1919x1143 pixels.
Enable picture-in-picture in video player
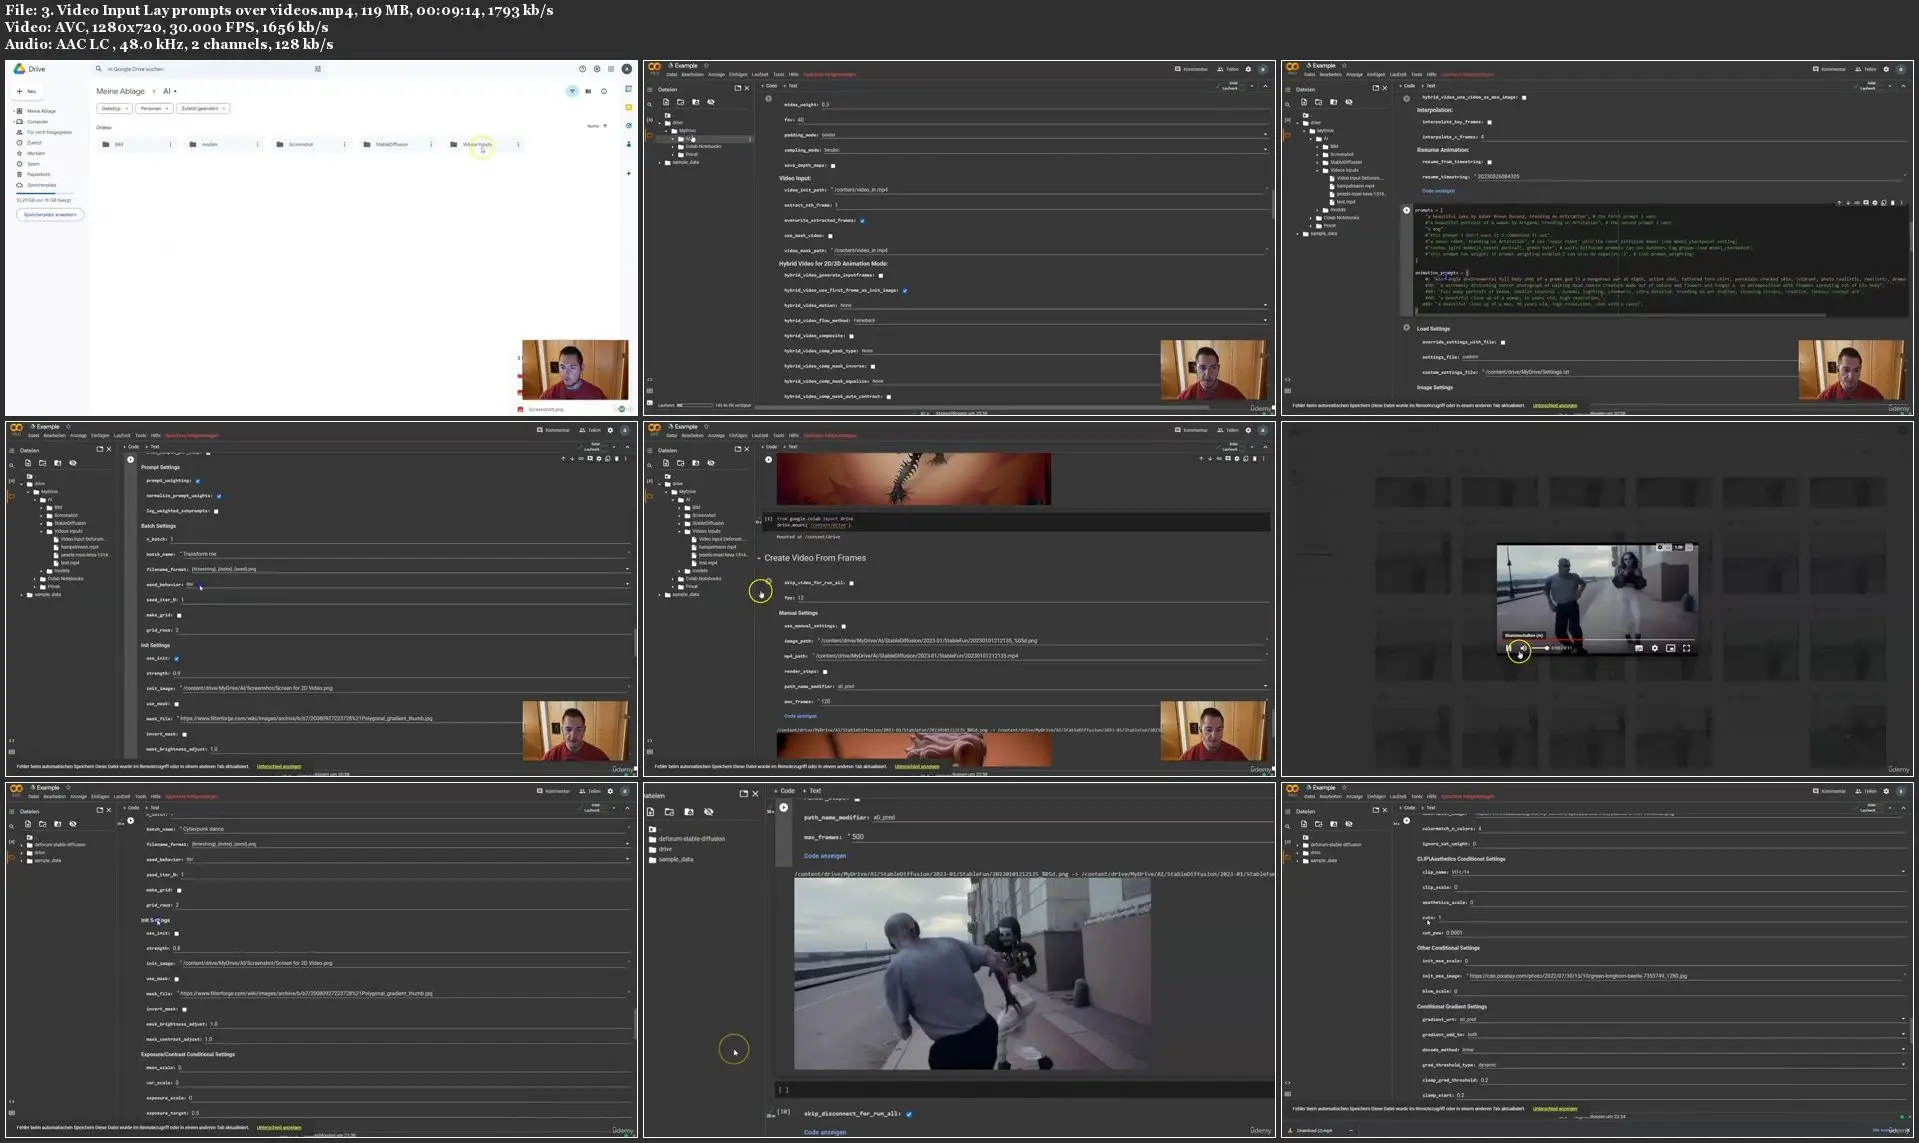1670,648
